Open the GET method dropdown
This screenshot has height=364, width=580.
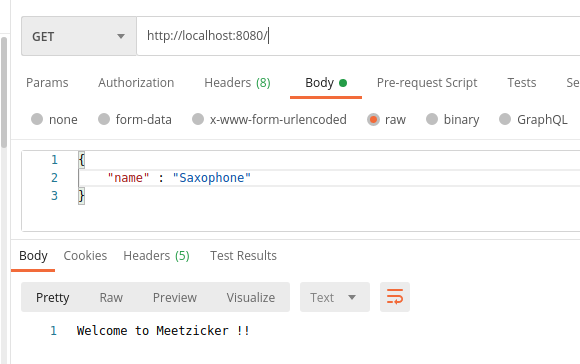[79, 36]
